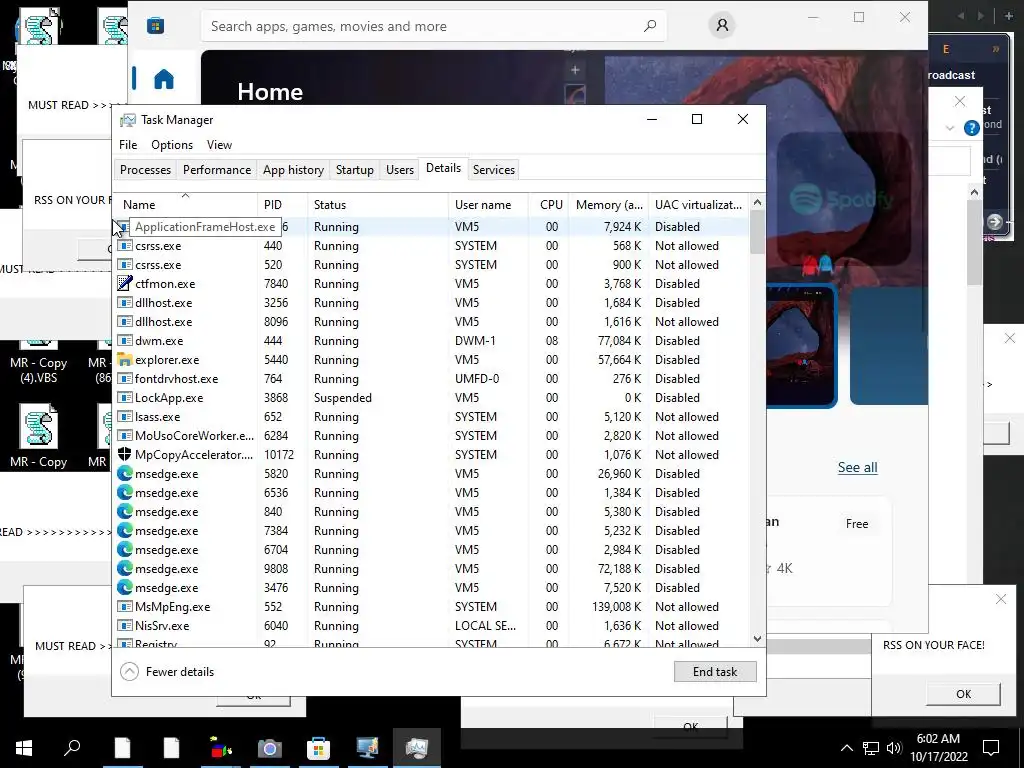Viewport: 1024px width, 768px height.
Task: Click scroll down arrow in process list
Action: (x=757, y=639)
